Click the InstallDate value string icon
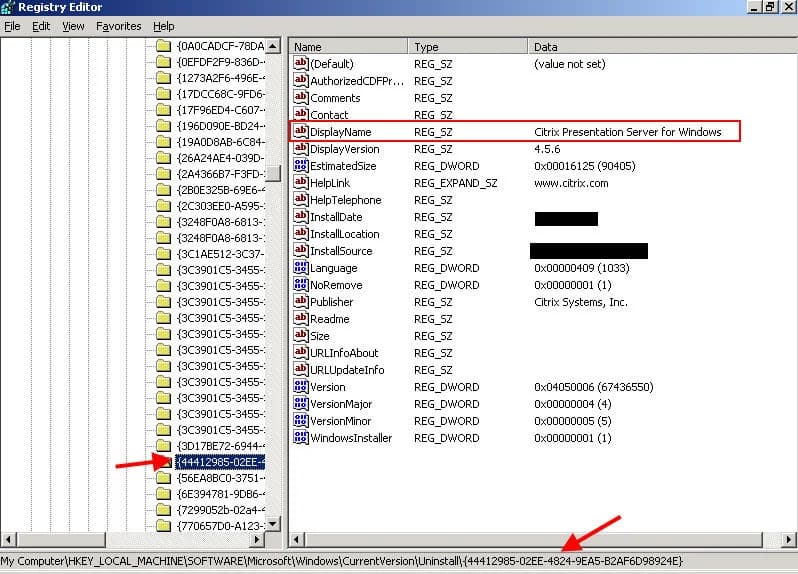 [x=301, y=216]
